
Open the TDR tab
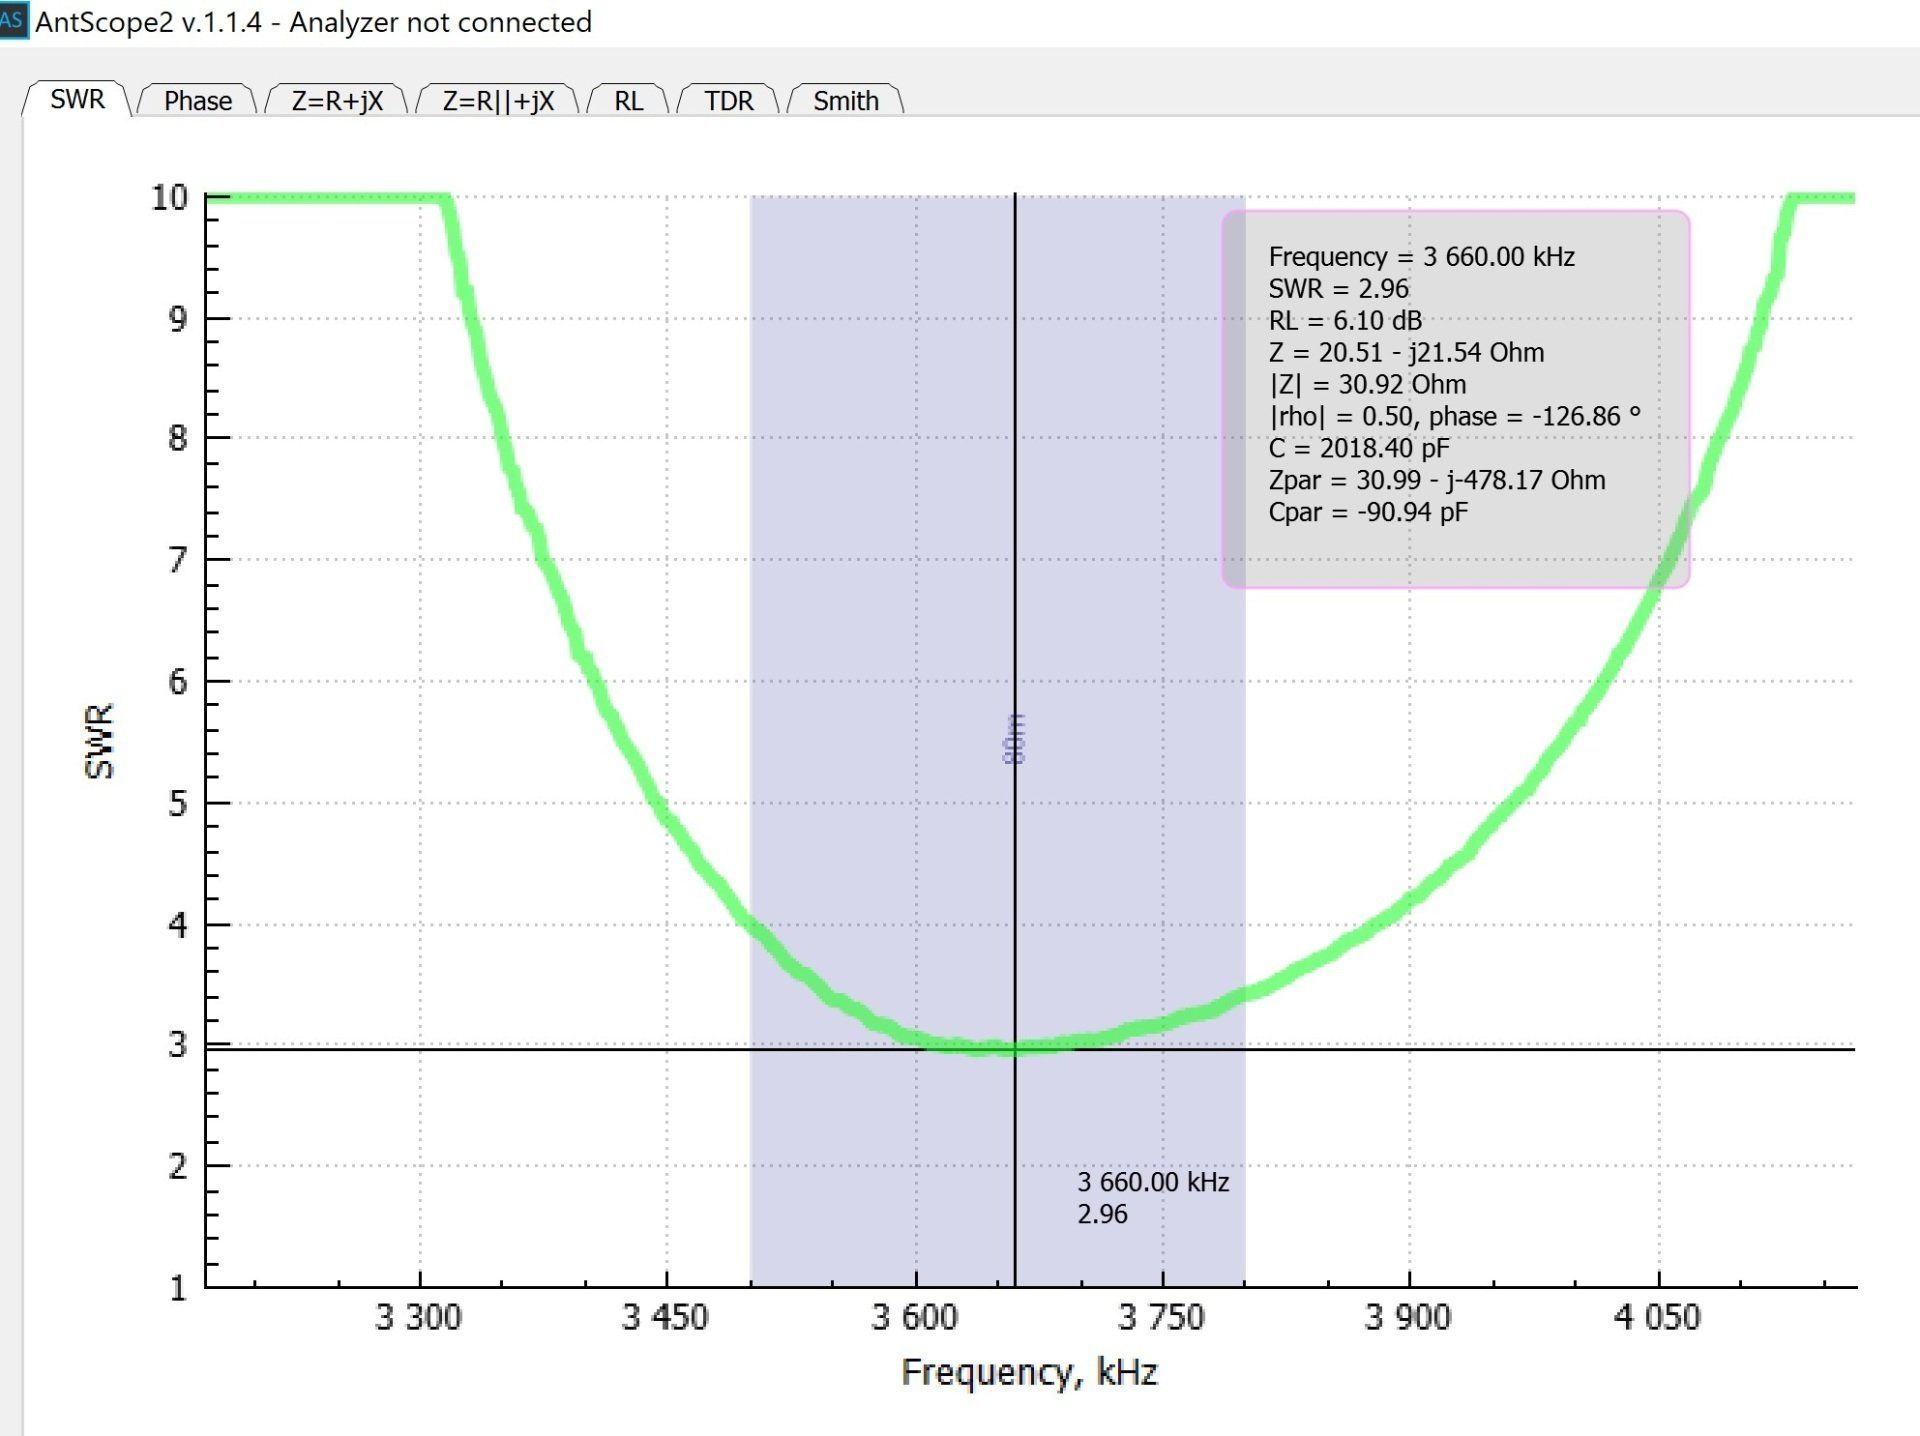[x=728, y=101]
